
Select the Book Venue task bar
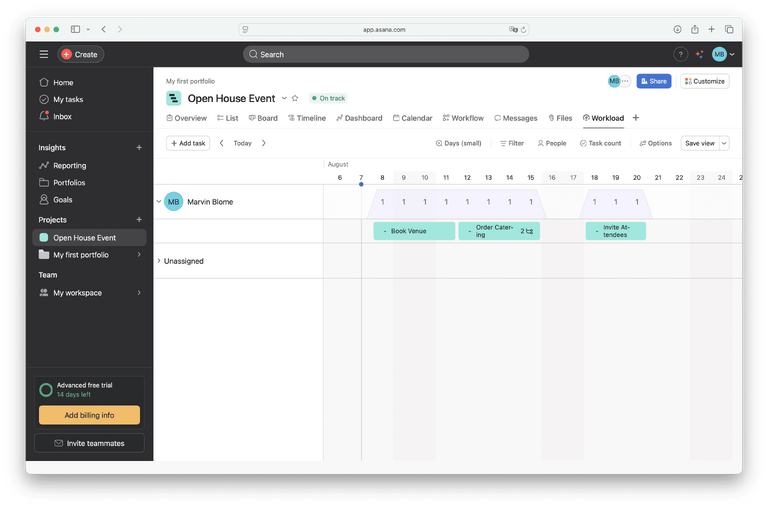click(x=414, y=231)
